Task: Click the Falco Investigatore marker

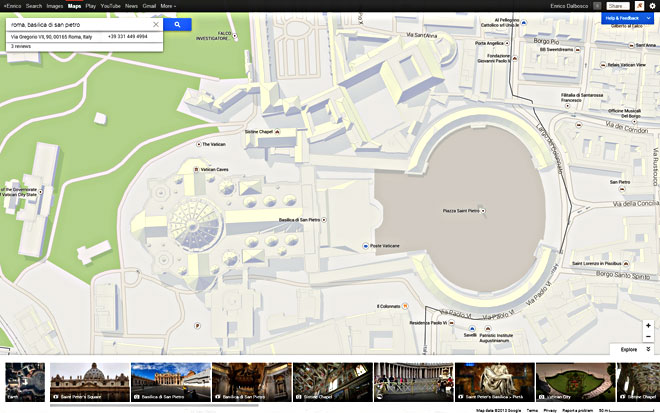Action: (235, 36)
